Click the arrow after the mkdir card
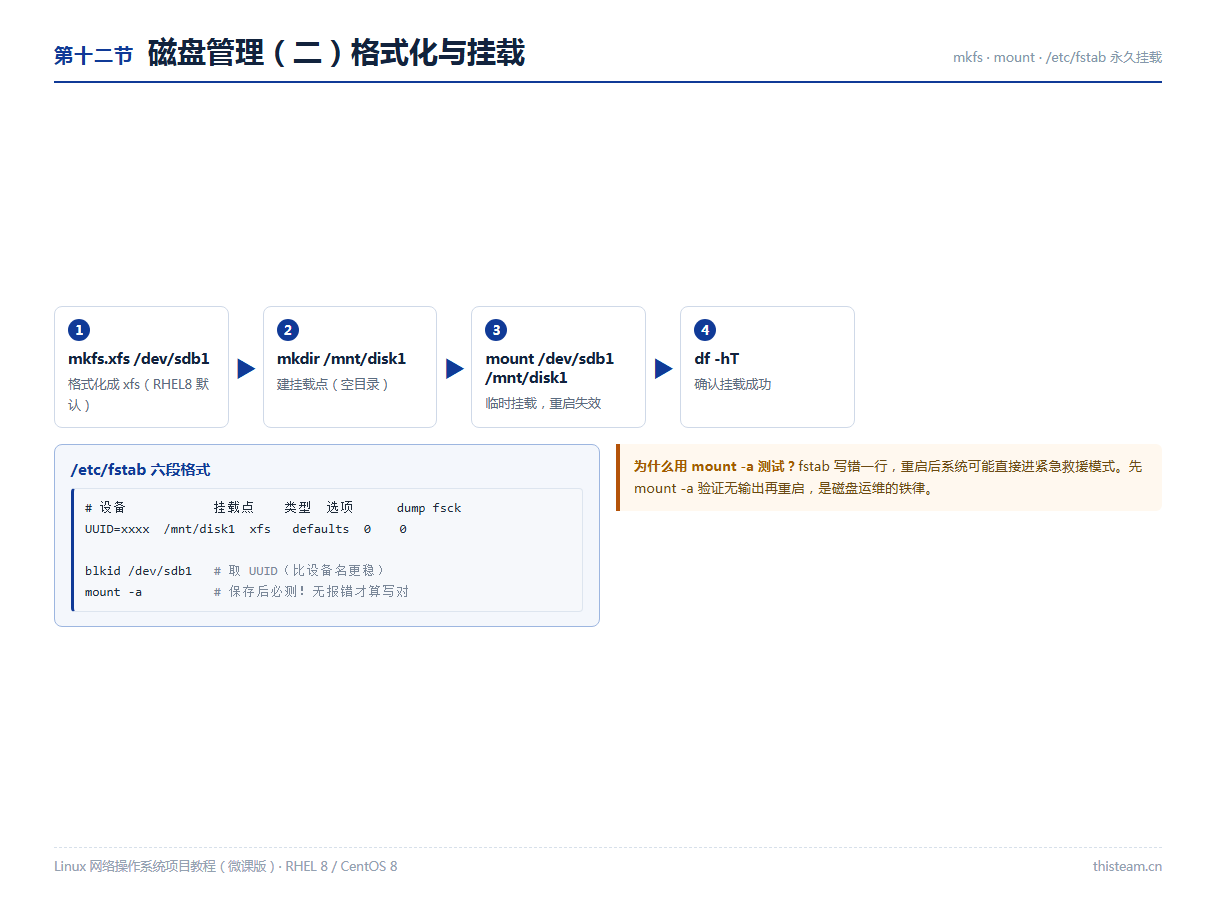The height and width of the screenshot is (900, 1216). pos(455,368)
